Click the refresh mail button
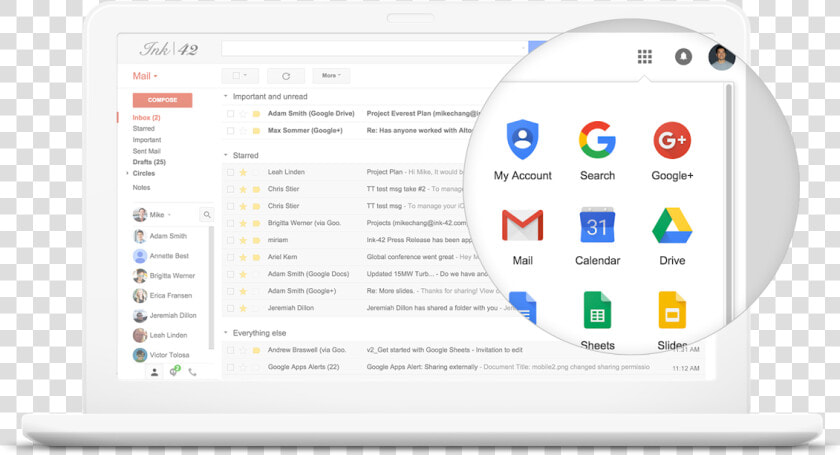Viewport: 840px width, 455px height. pos(286,76)
